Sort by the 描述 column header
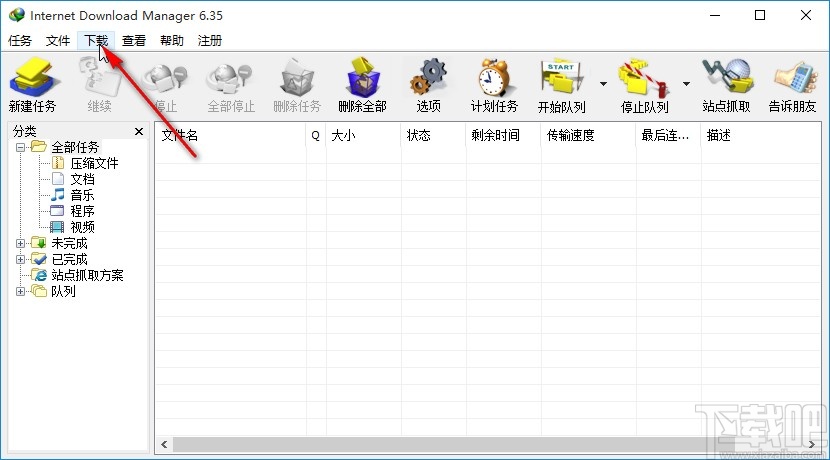830x460 pixels. (x=761, y=136)
